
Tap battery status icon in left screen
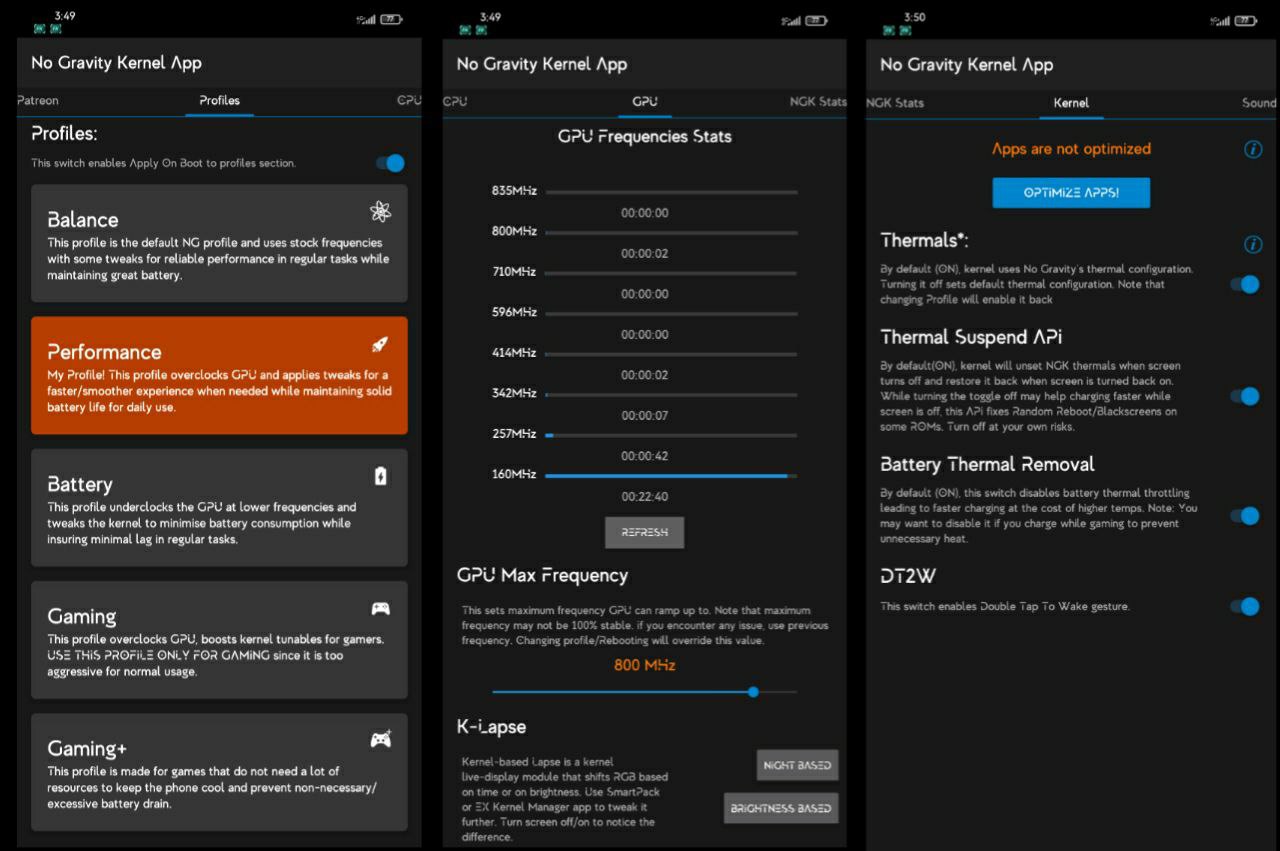[392, 19]
